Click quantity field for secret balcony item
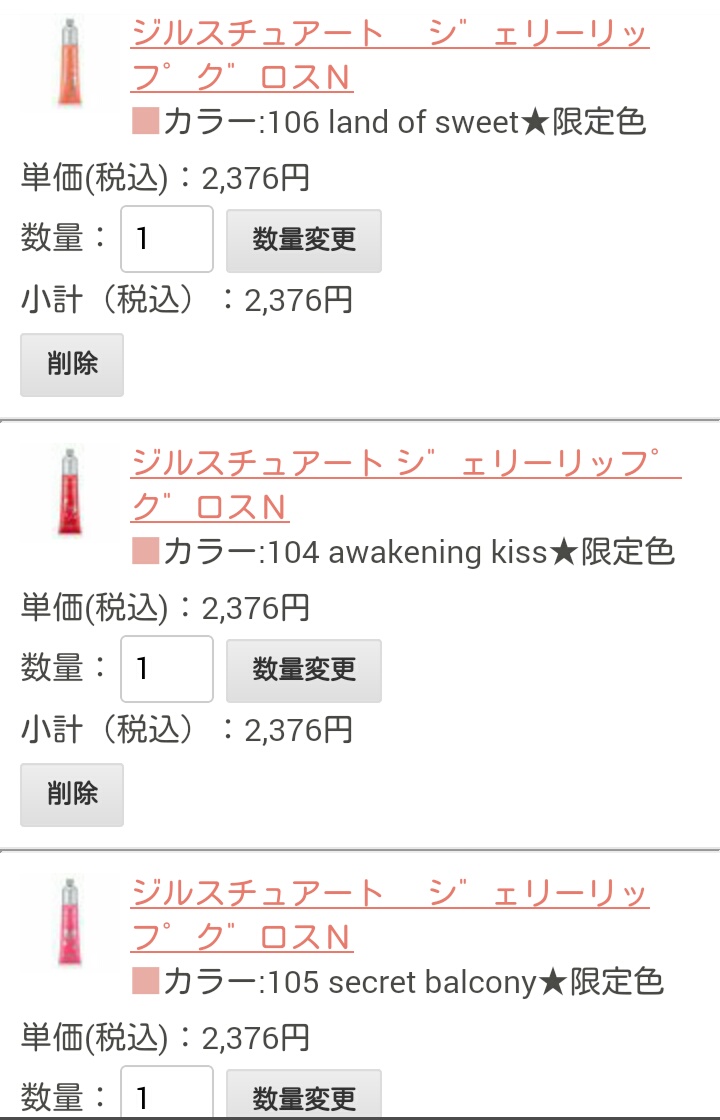Image resolution: width=720 pixels, height=1120 pixels. tap(166, 1093)
